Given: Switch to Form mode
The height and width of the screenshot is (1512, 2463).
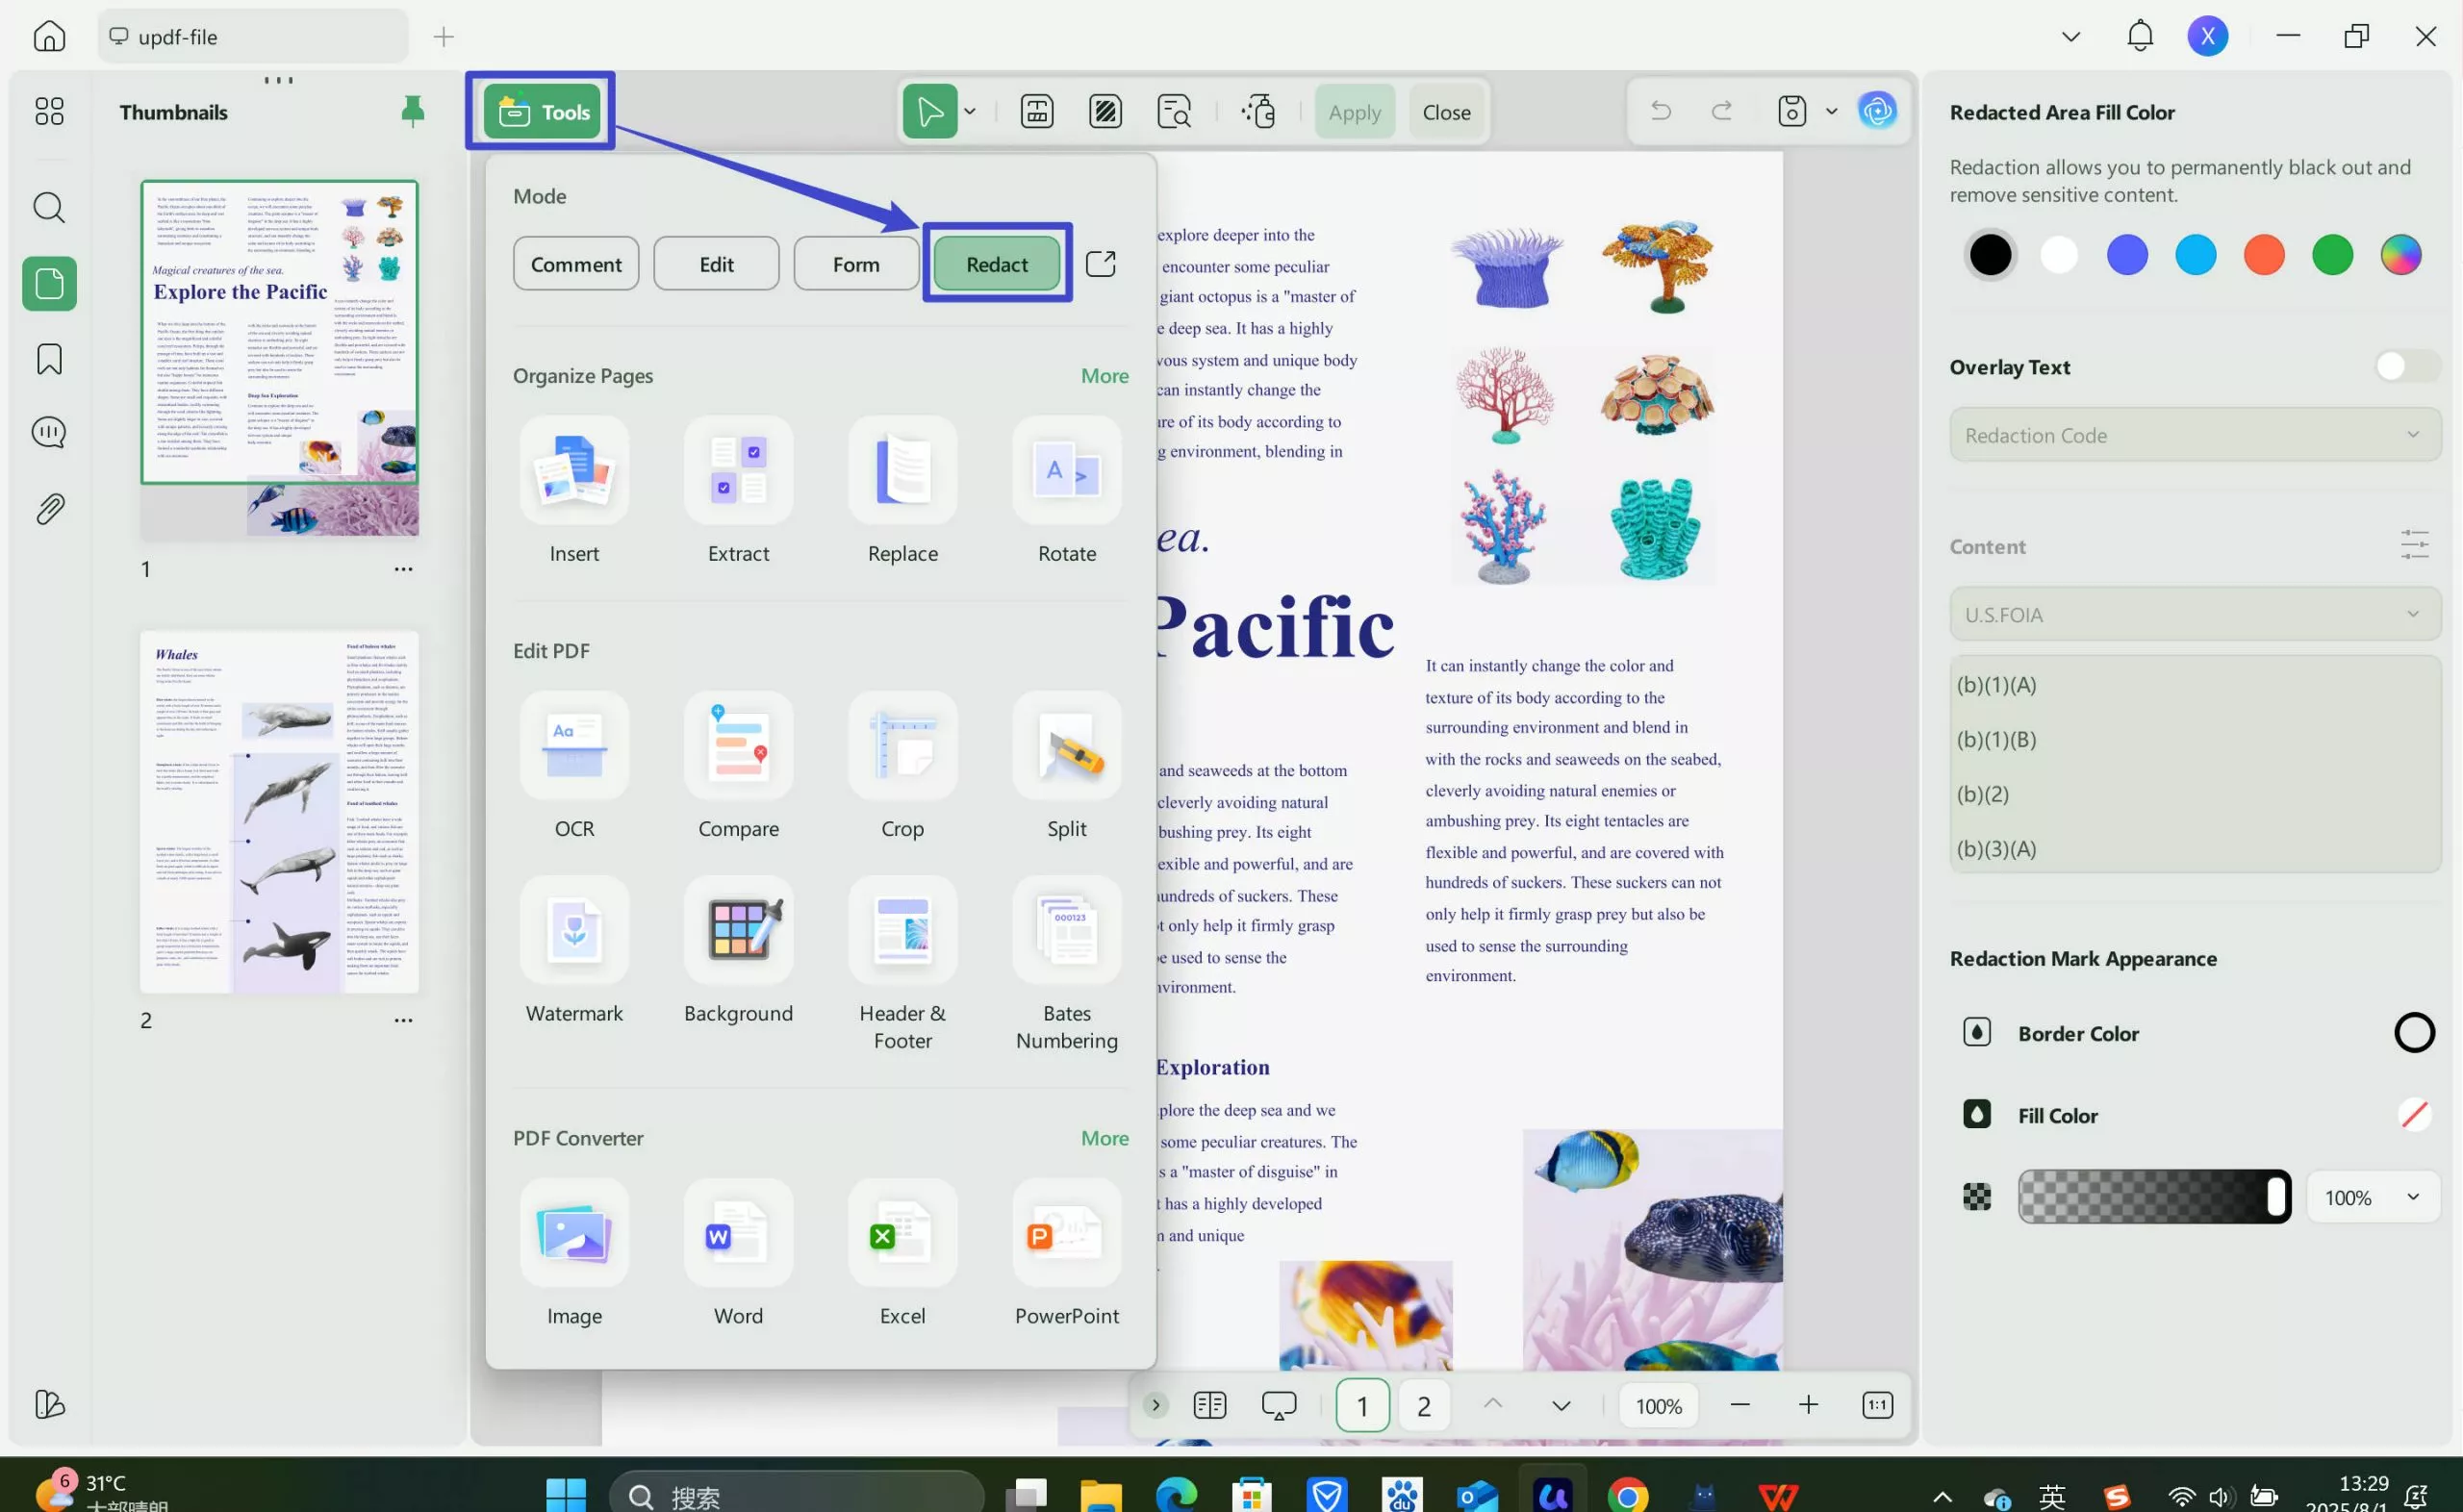Looking at the screenshot, I should (856, 264).
